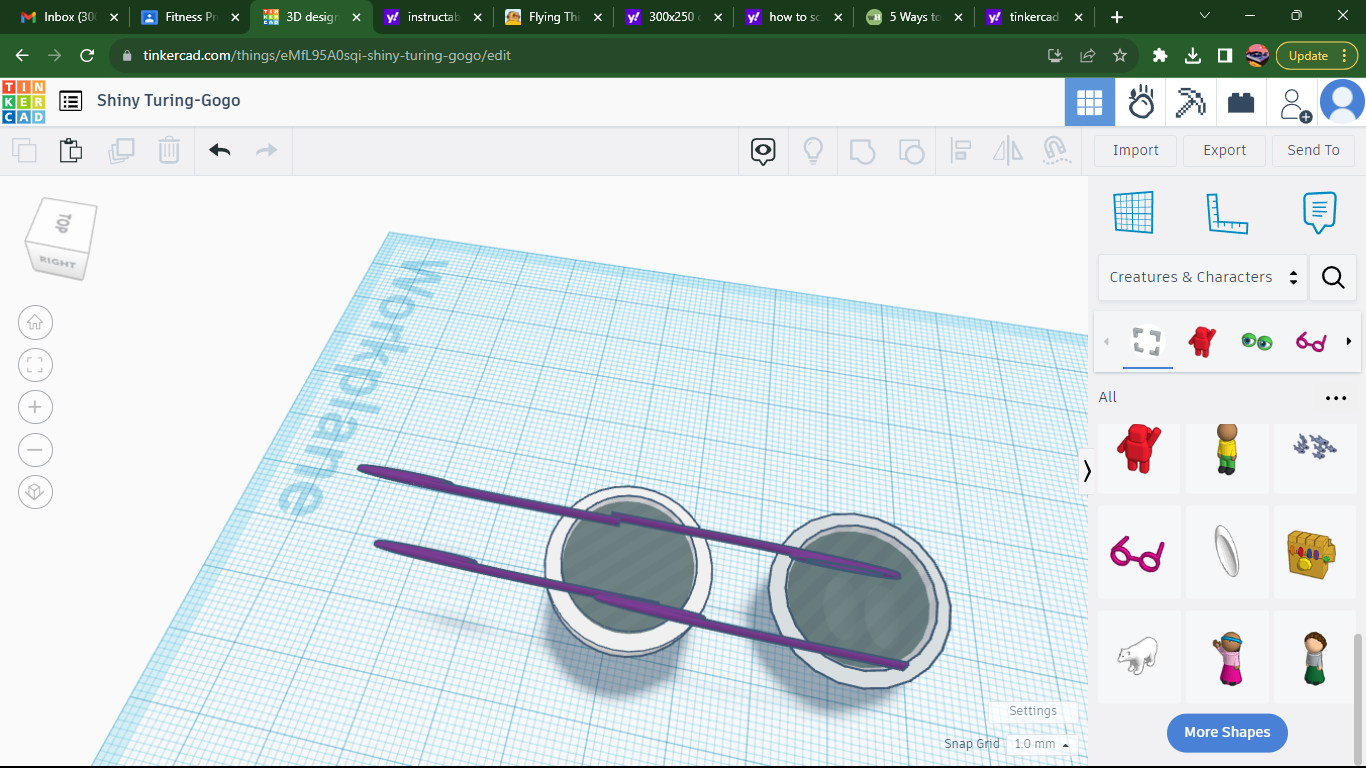Mirror the design with the Flip tool
The width and height of the screenshot is (1366, 768).
1007,150
